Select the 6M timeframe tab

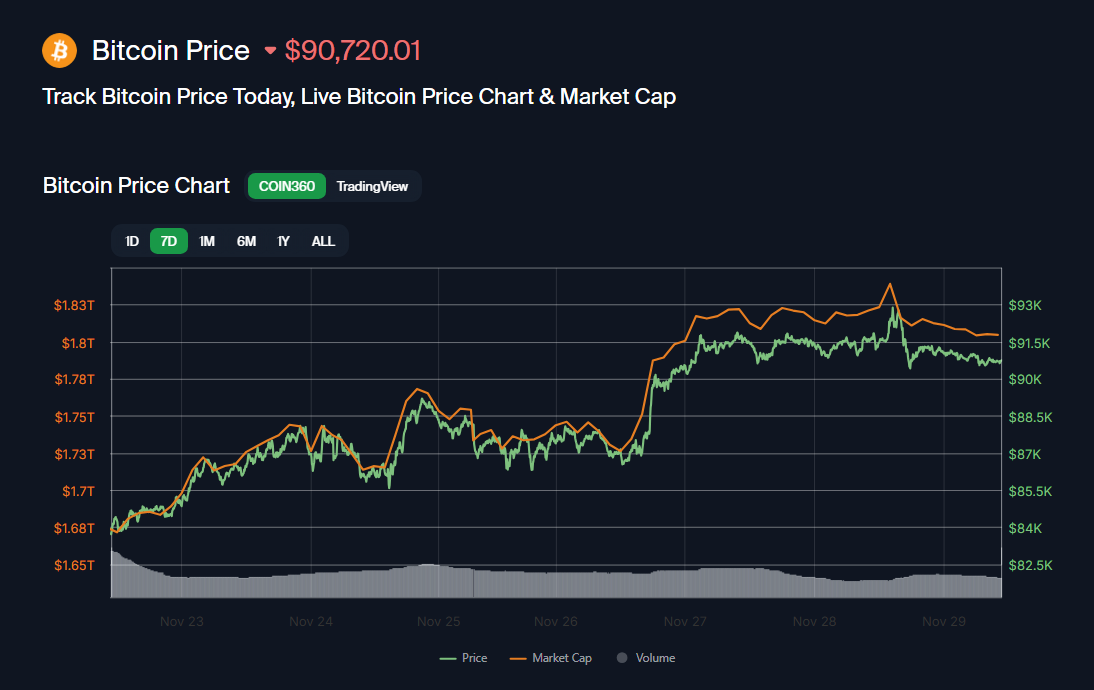click(x=245, y=241)
